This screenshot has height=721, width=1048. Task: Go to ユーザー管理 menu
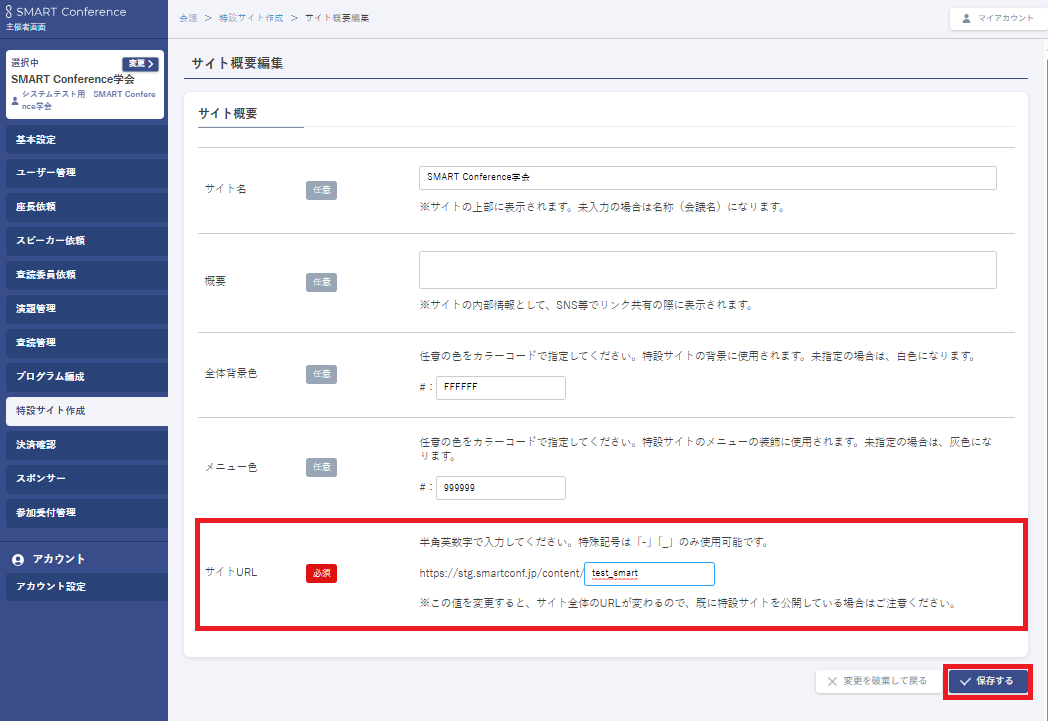pyautogui.click(x=84, y=173)
